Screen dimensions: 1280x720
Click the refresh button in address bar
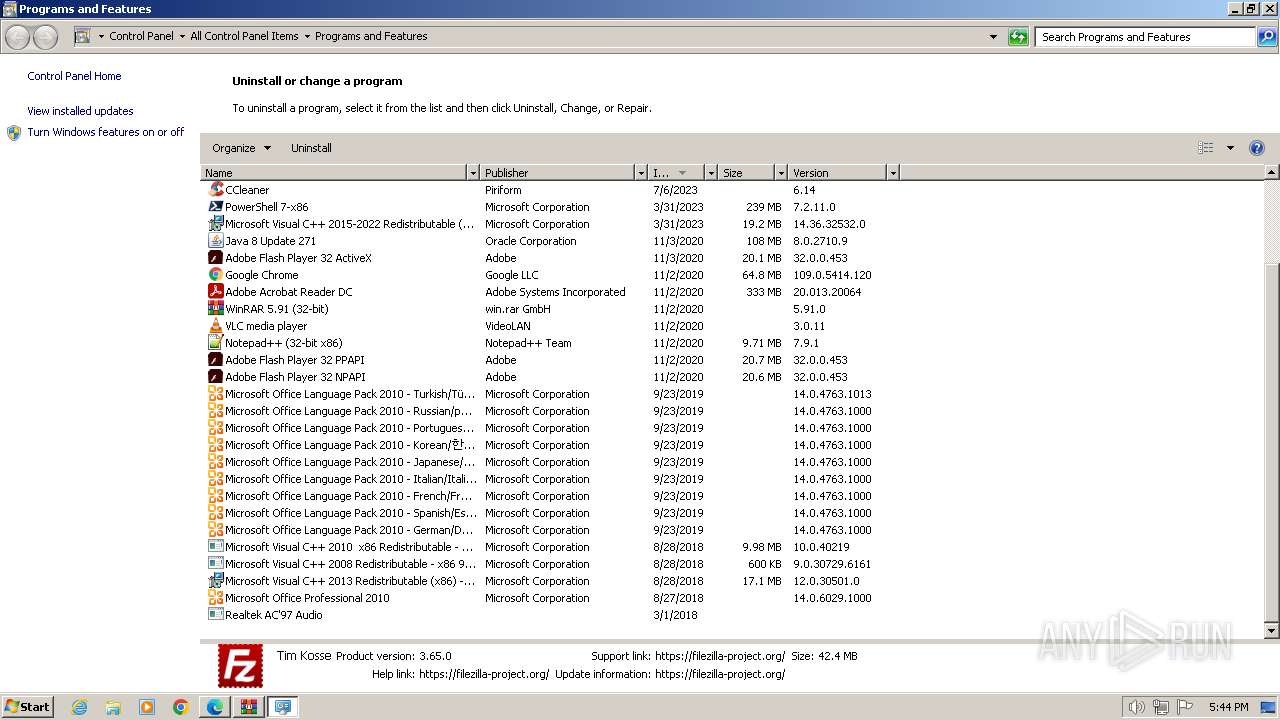tap(1018, 37)
